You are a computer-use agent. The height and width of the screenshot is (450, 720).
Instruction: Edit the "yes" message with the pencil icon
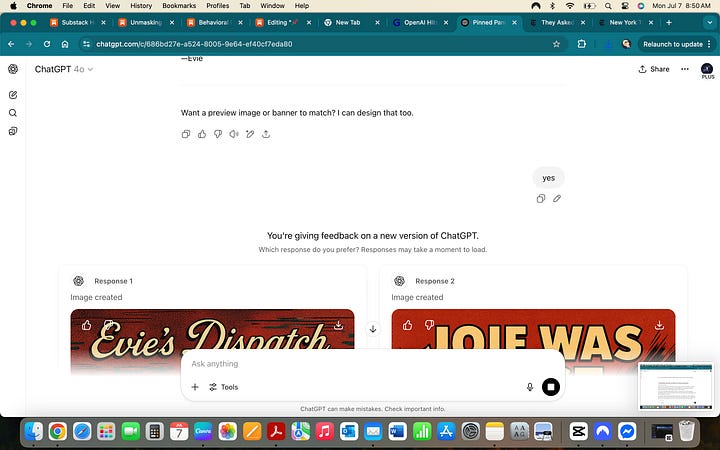pos(557,199)
